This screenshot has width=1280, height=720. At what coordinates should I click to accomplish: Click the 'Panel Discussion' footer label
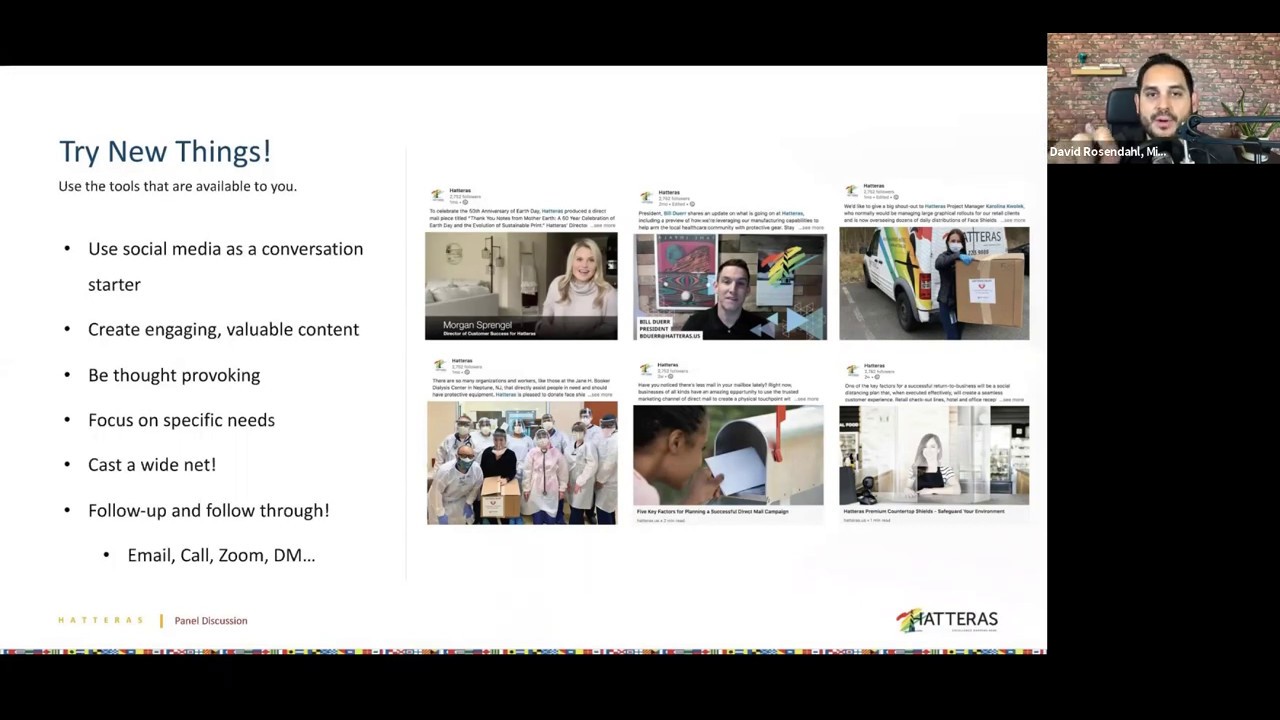[x=211, y=621]
